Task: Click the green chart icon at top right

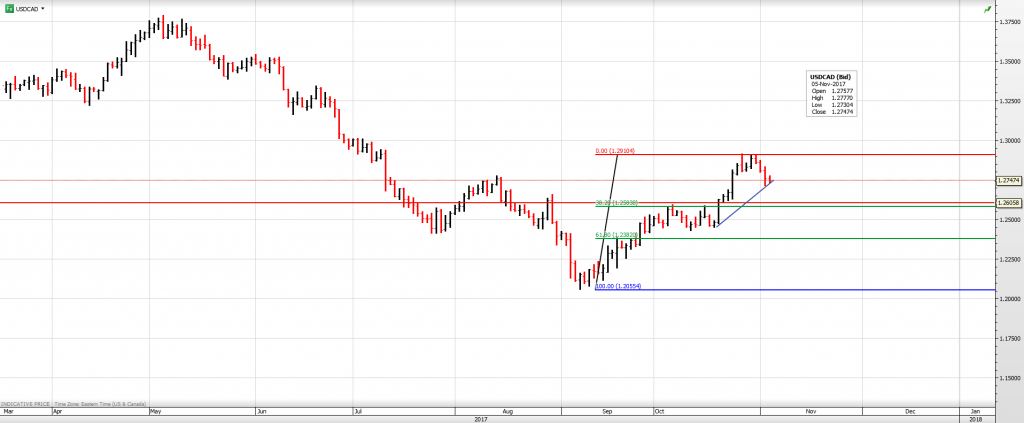Action: click(x=988, y=9)
